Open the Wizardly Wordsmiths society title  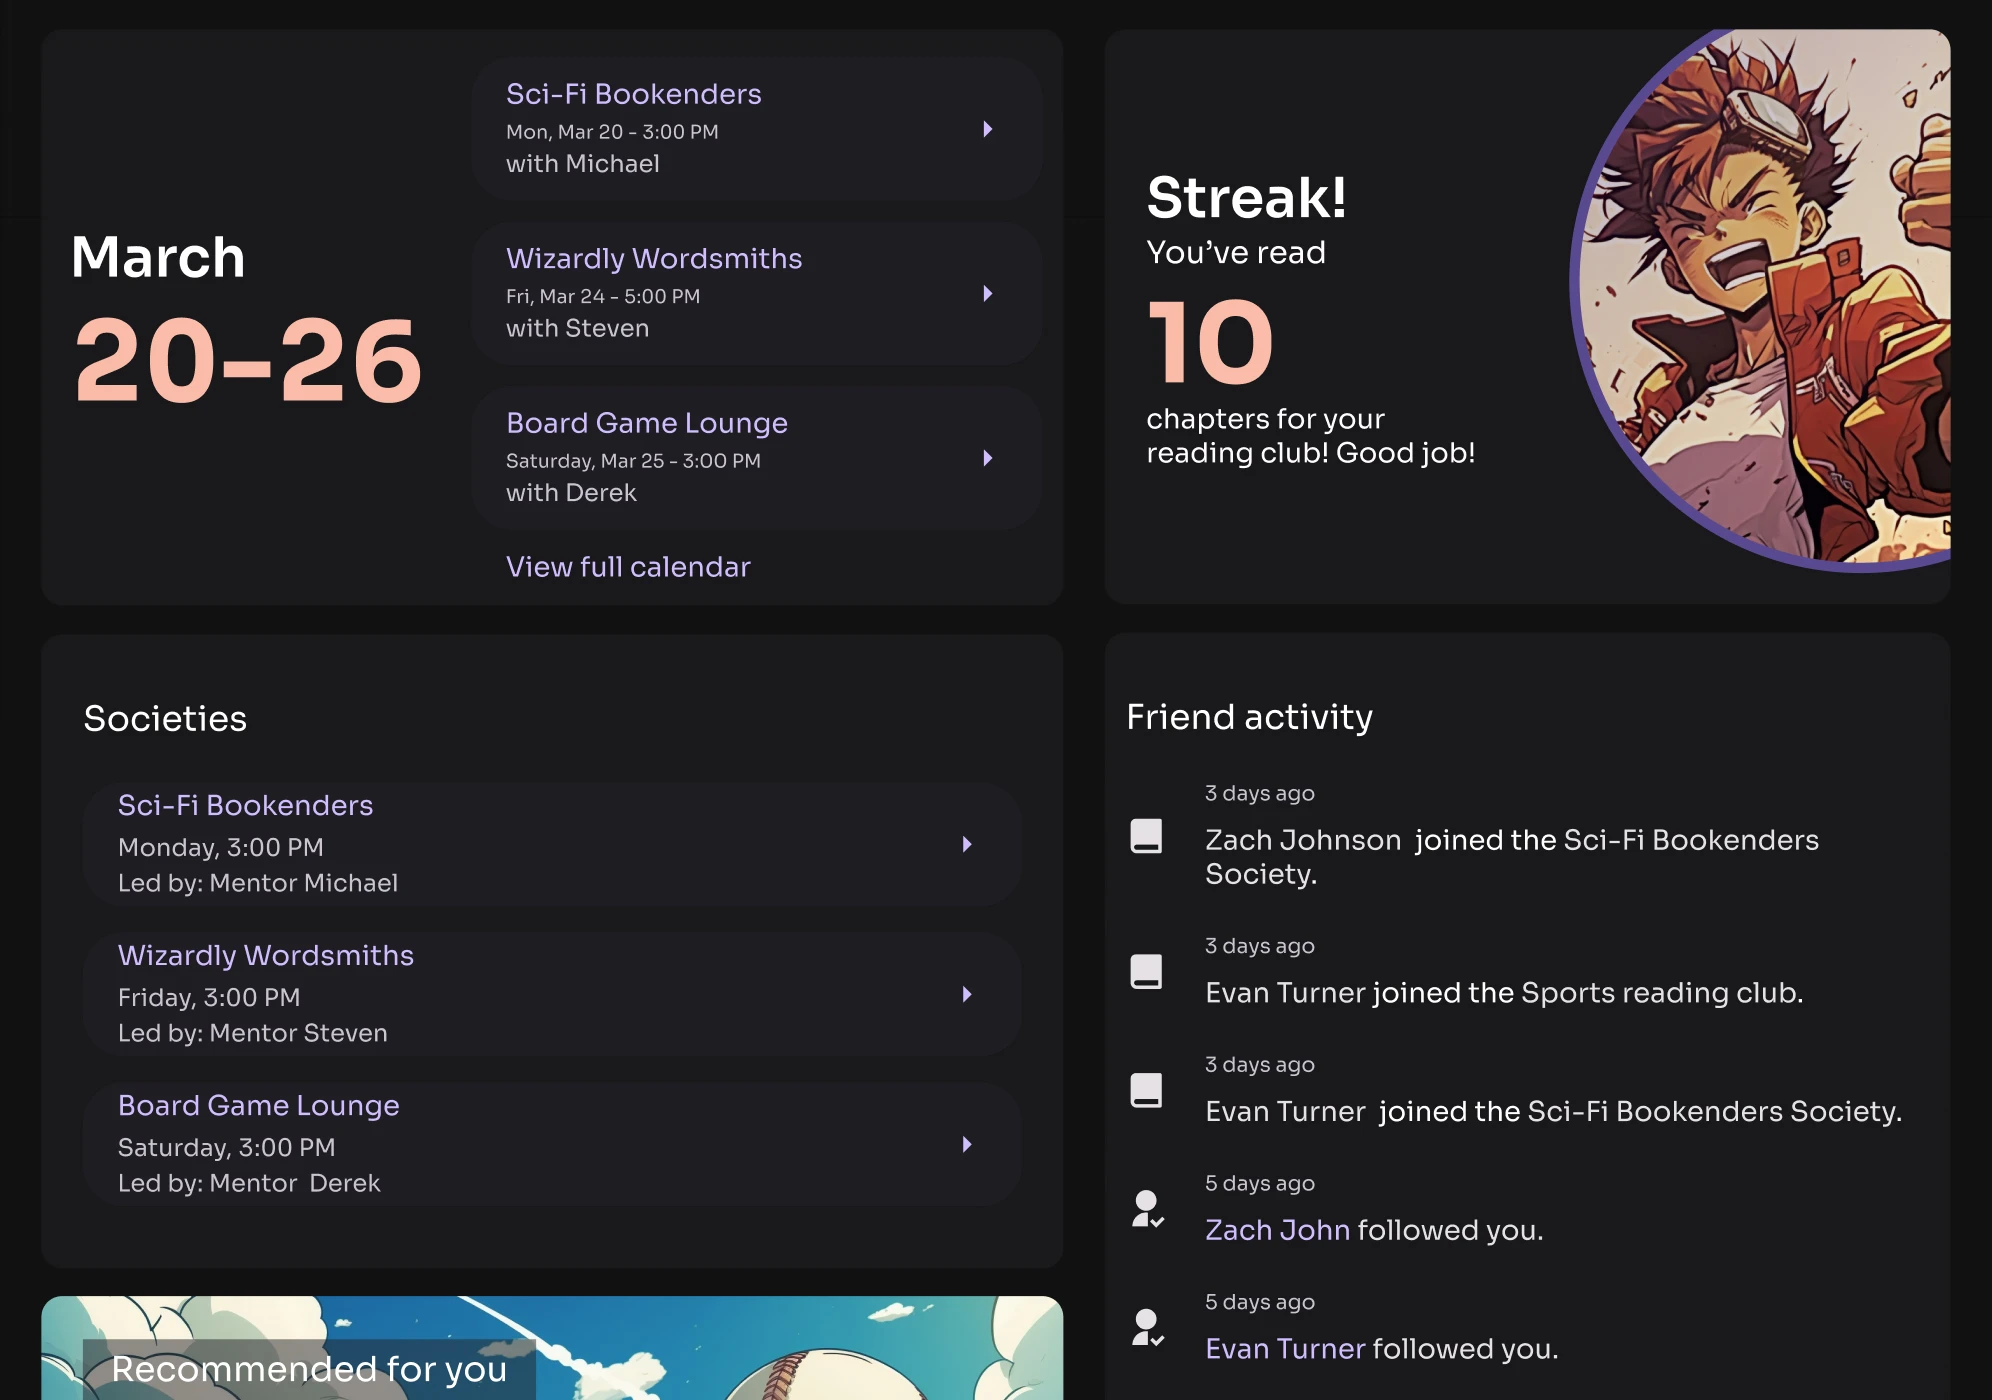click(266, 956)
